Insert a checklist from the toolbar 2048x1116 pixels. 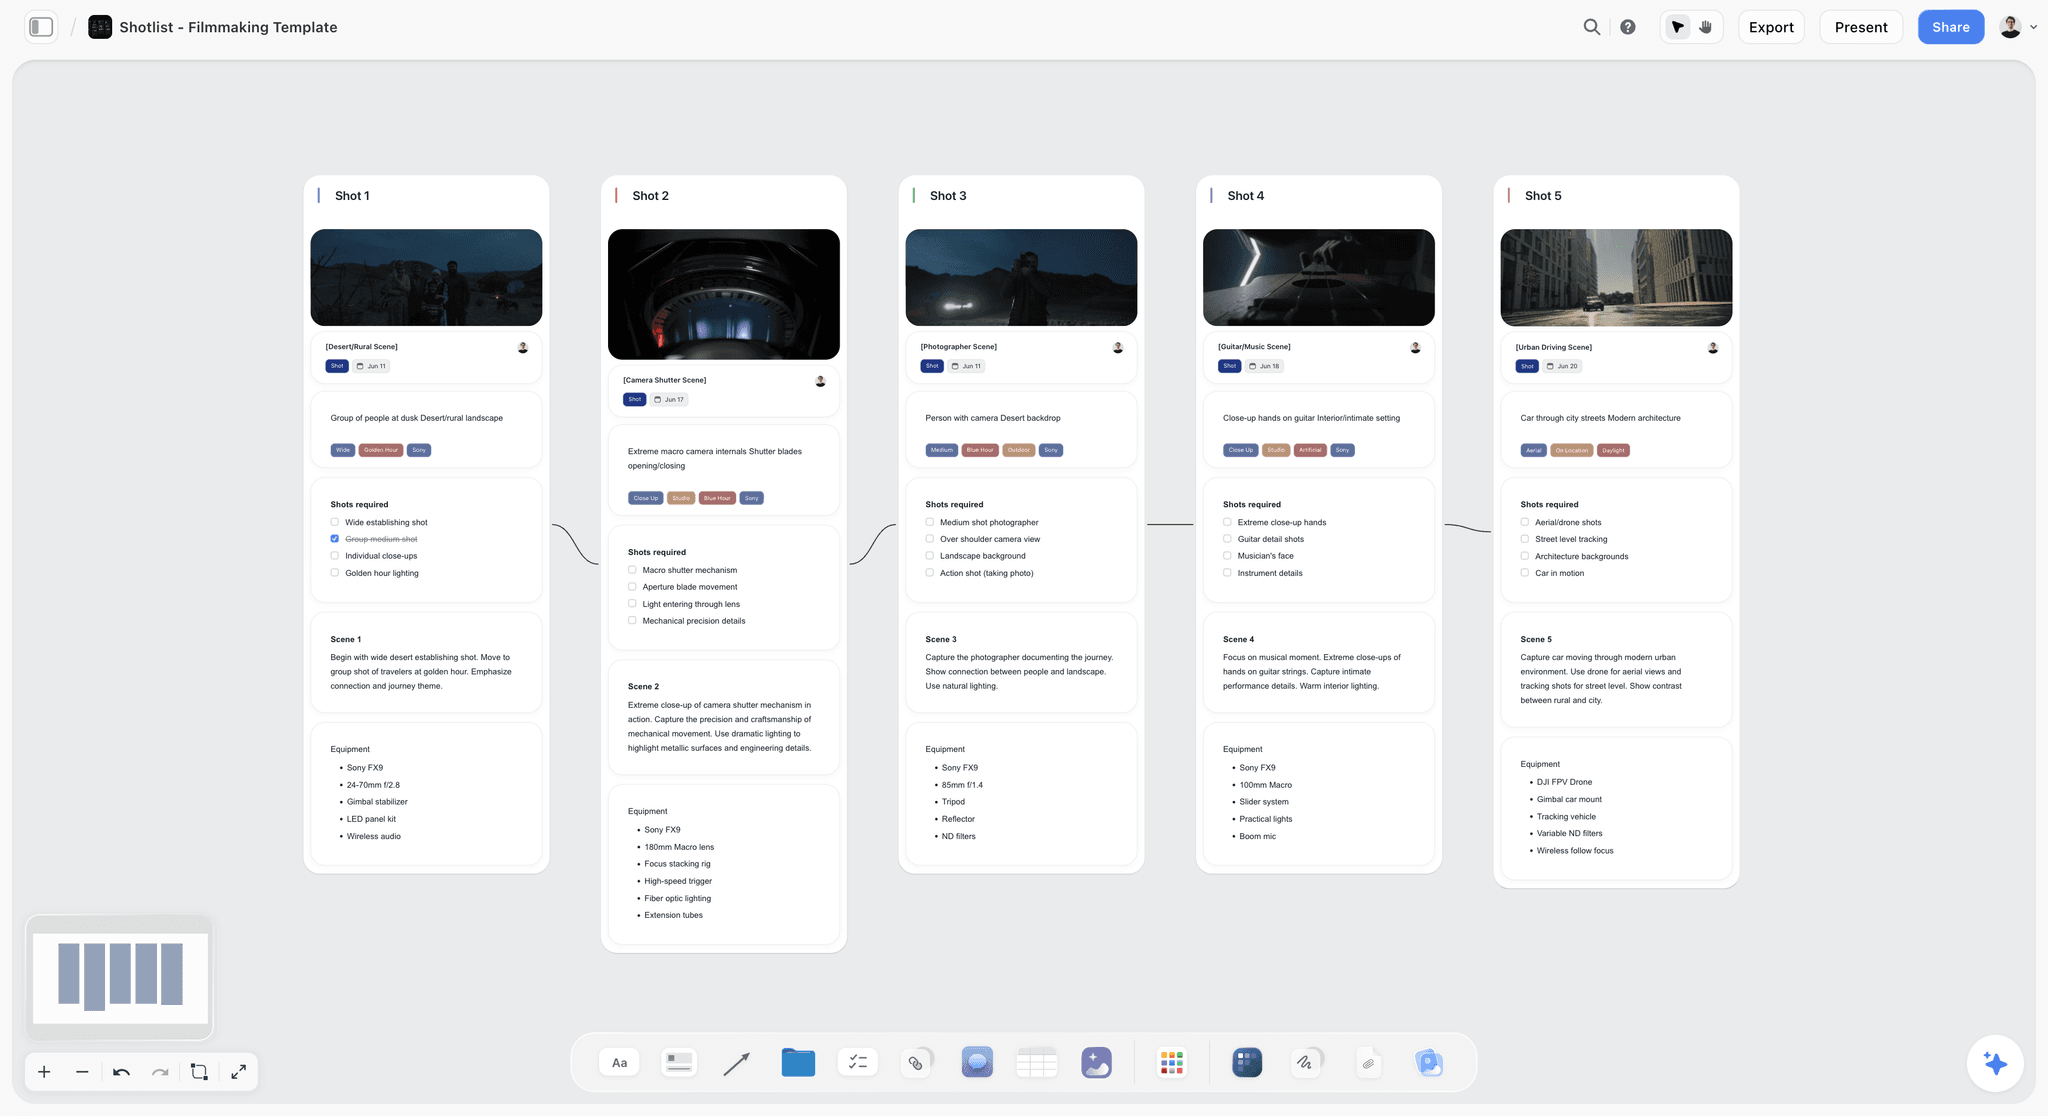[x=858, y=1062]
